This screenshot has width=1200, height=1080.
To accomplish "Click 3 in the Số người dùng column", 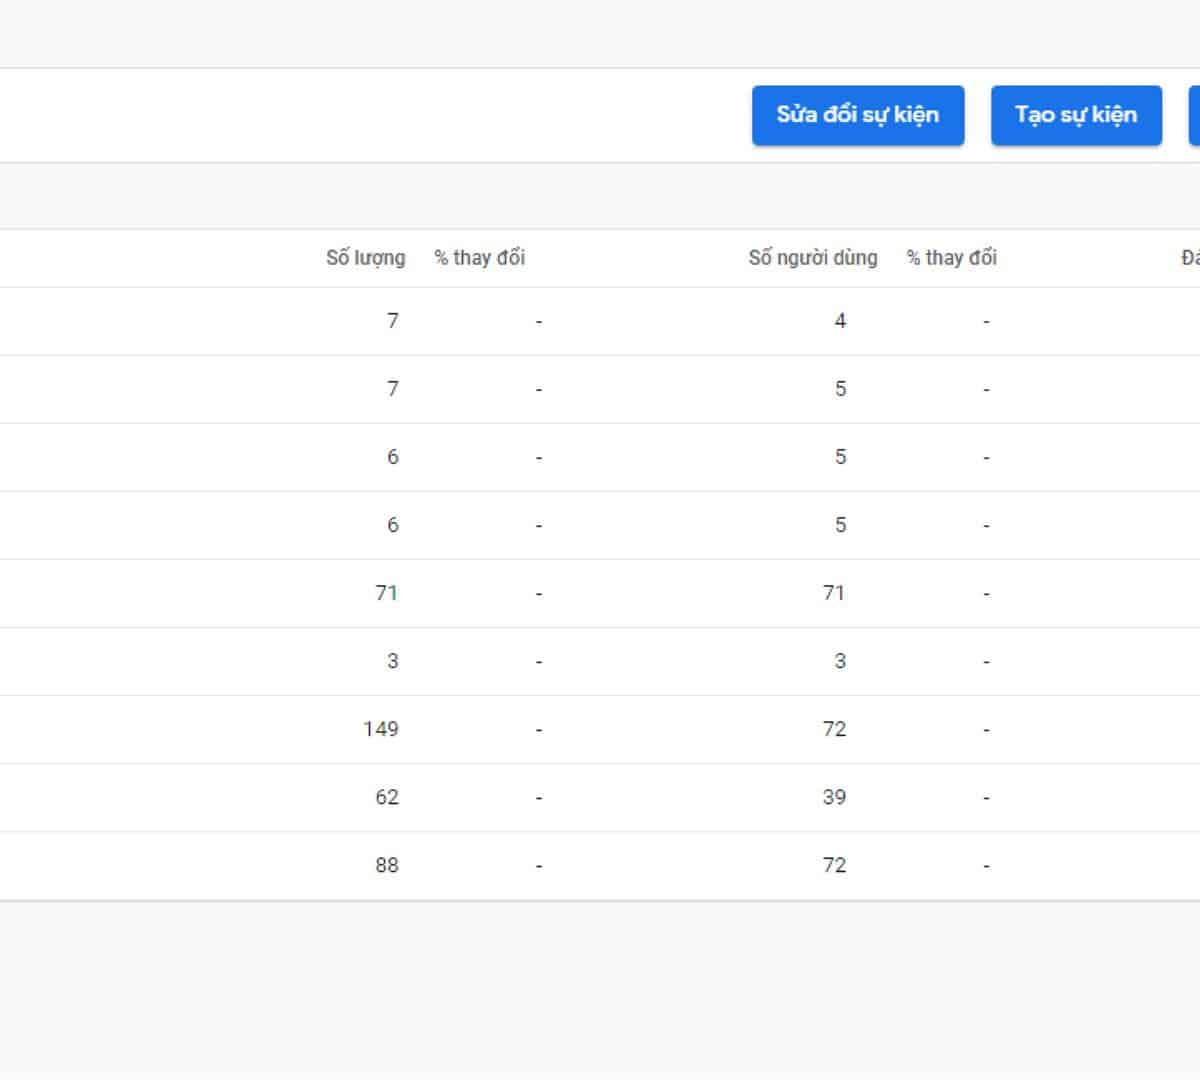I will 840,661.
